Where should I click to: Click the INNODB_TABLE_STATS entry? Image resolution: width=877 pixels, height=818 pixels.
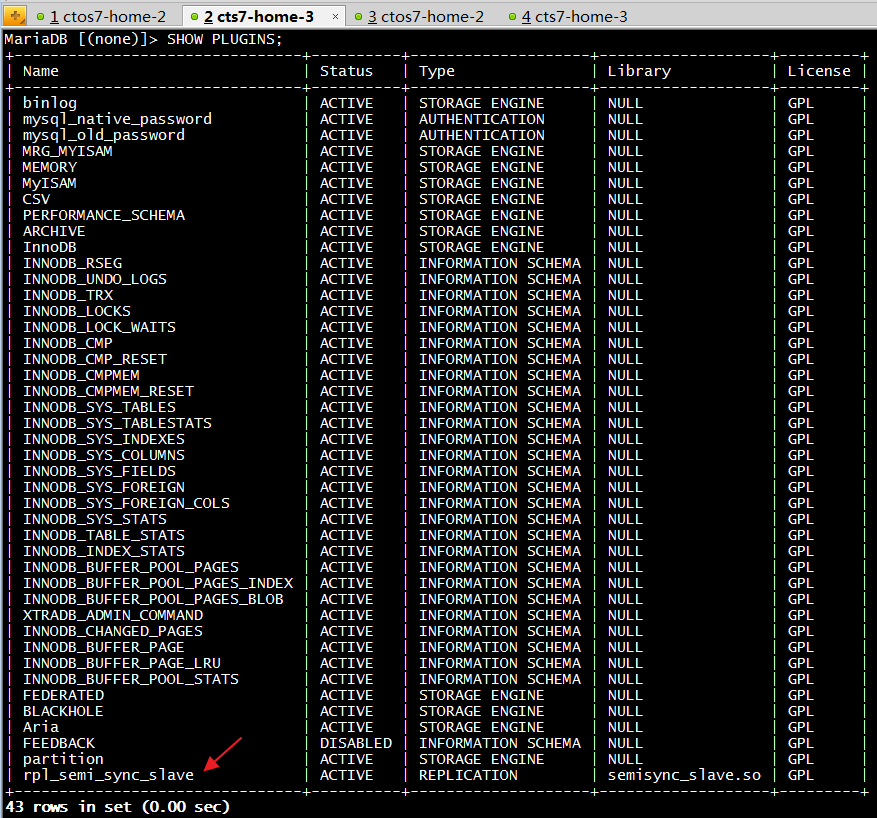click(x=103, y=535)
